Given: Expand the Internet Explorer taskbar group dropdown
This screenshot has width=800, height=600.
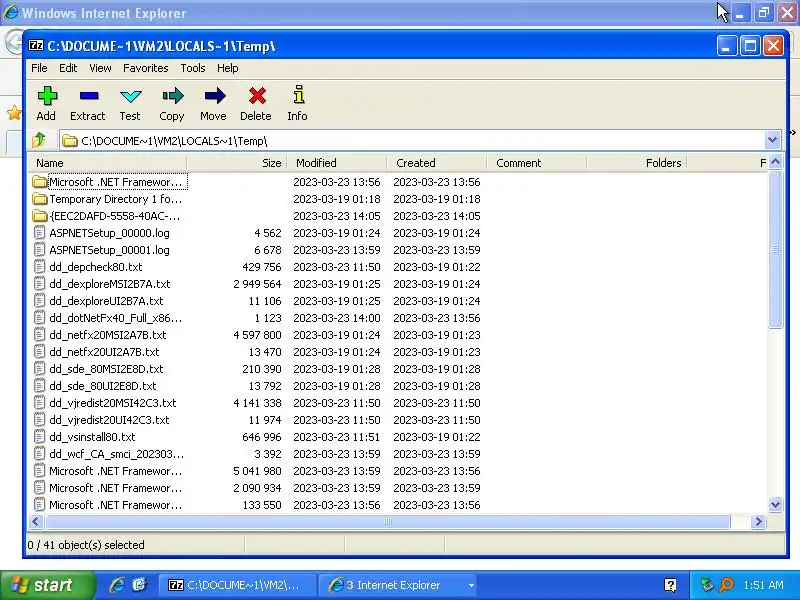Looking at the screenshot, I should [471, 585].
